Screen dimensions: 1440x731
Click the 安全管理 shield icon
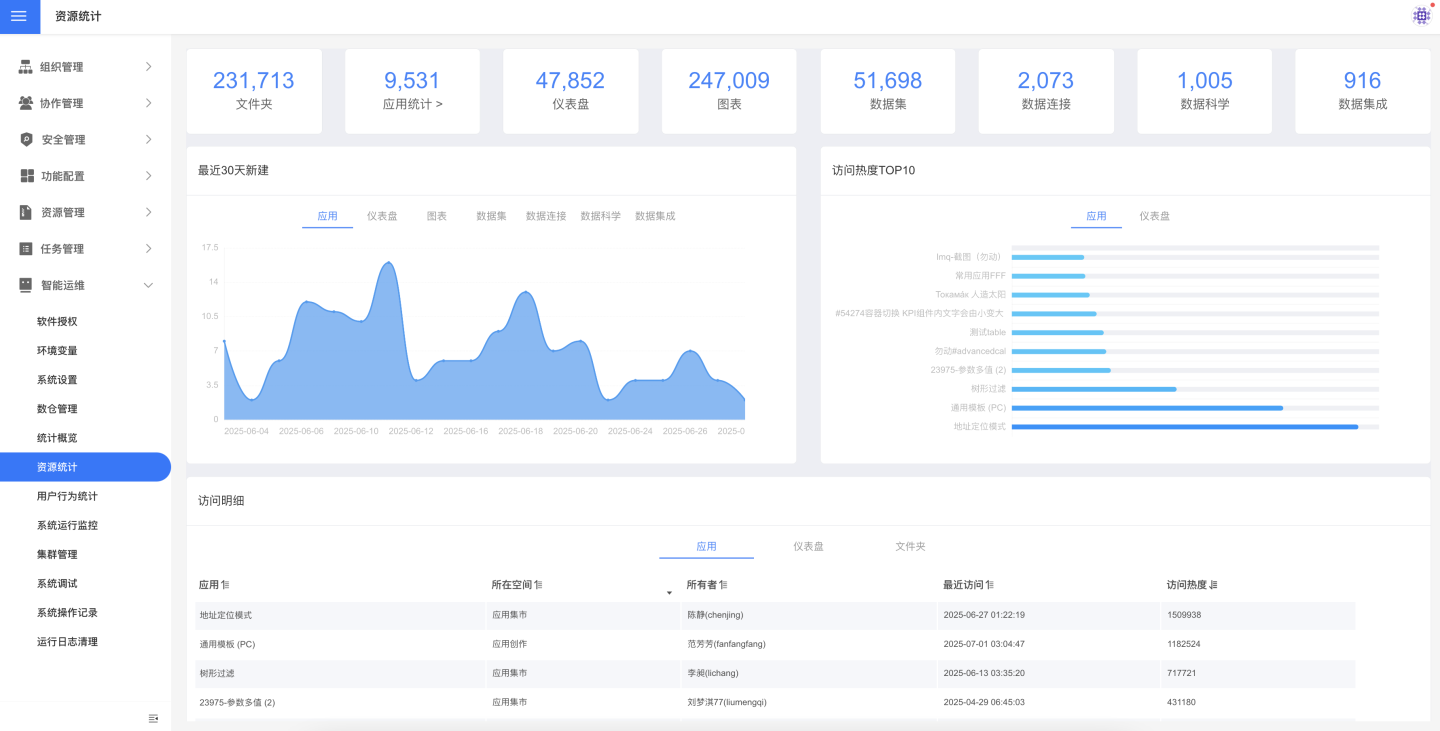point(26,140)
